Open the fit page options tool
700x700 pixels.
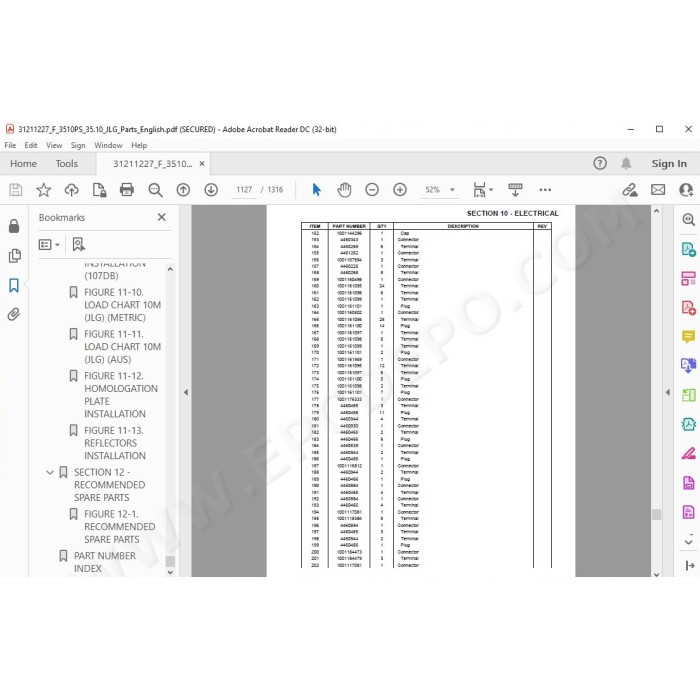point(483,190)
